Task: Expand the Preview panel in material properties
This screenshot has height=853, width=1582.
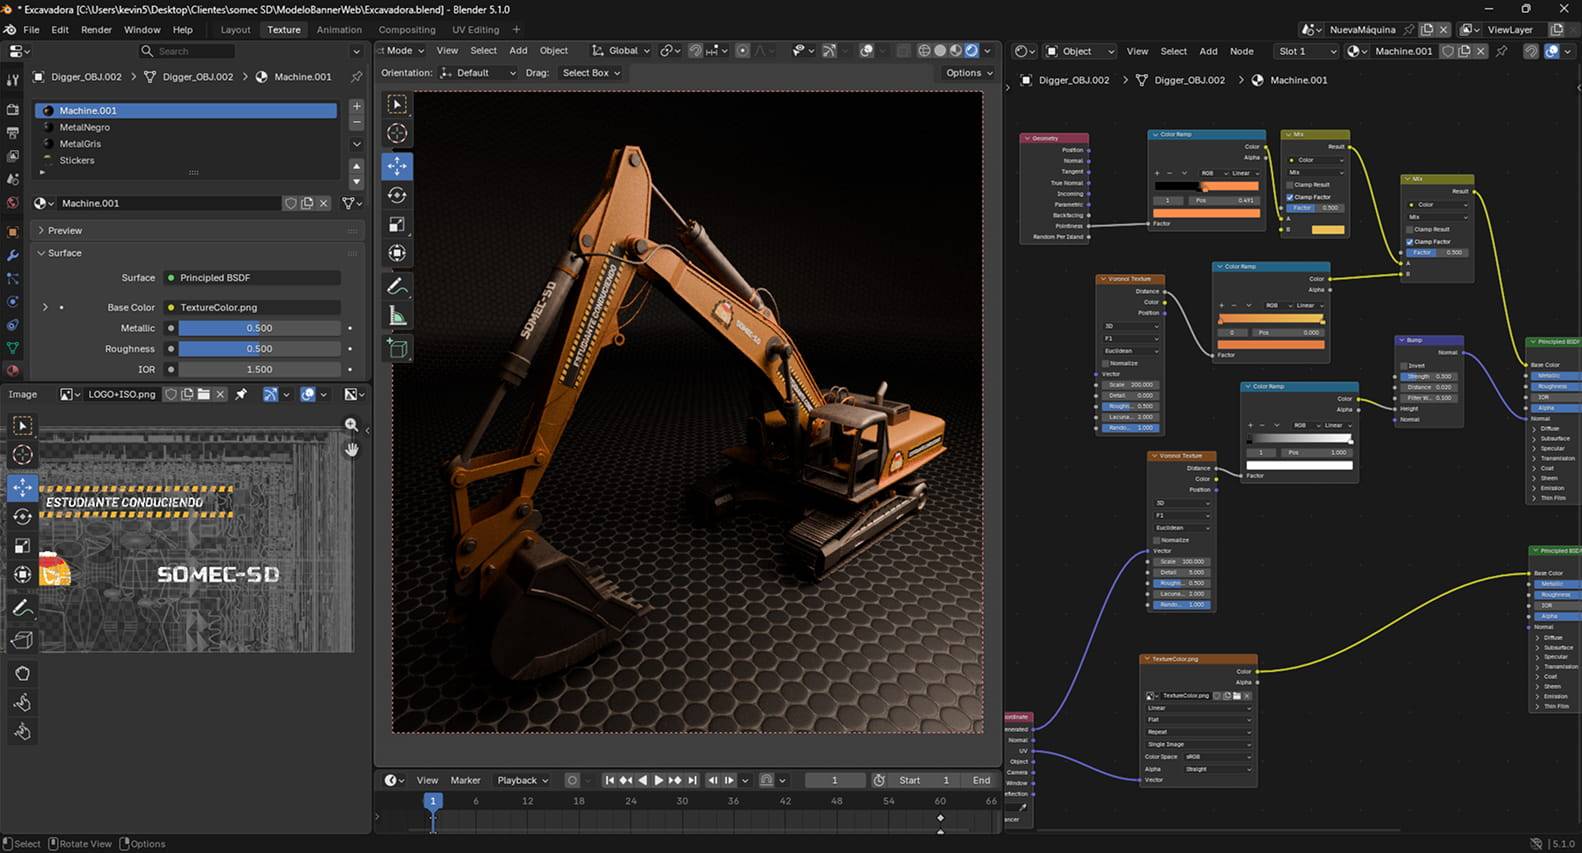Action: [65, 231]
